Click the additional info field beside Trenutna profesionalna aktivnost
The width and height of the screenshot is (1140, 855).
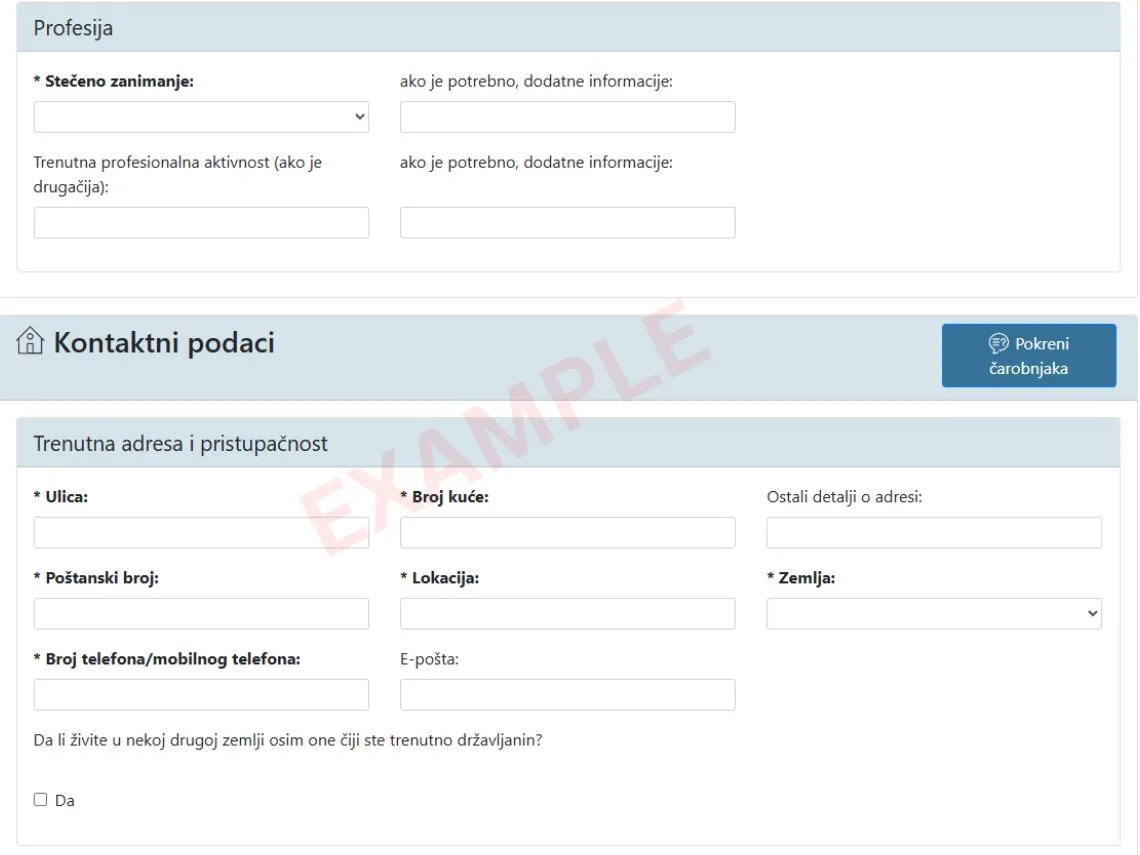pyautogui.click(x=567, y=223)
